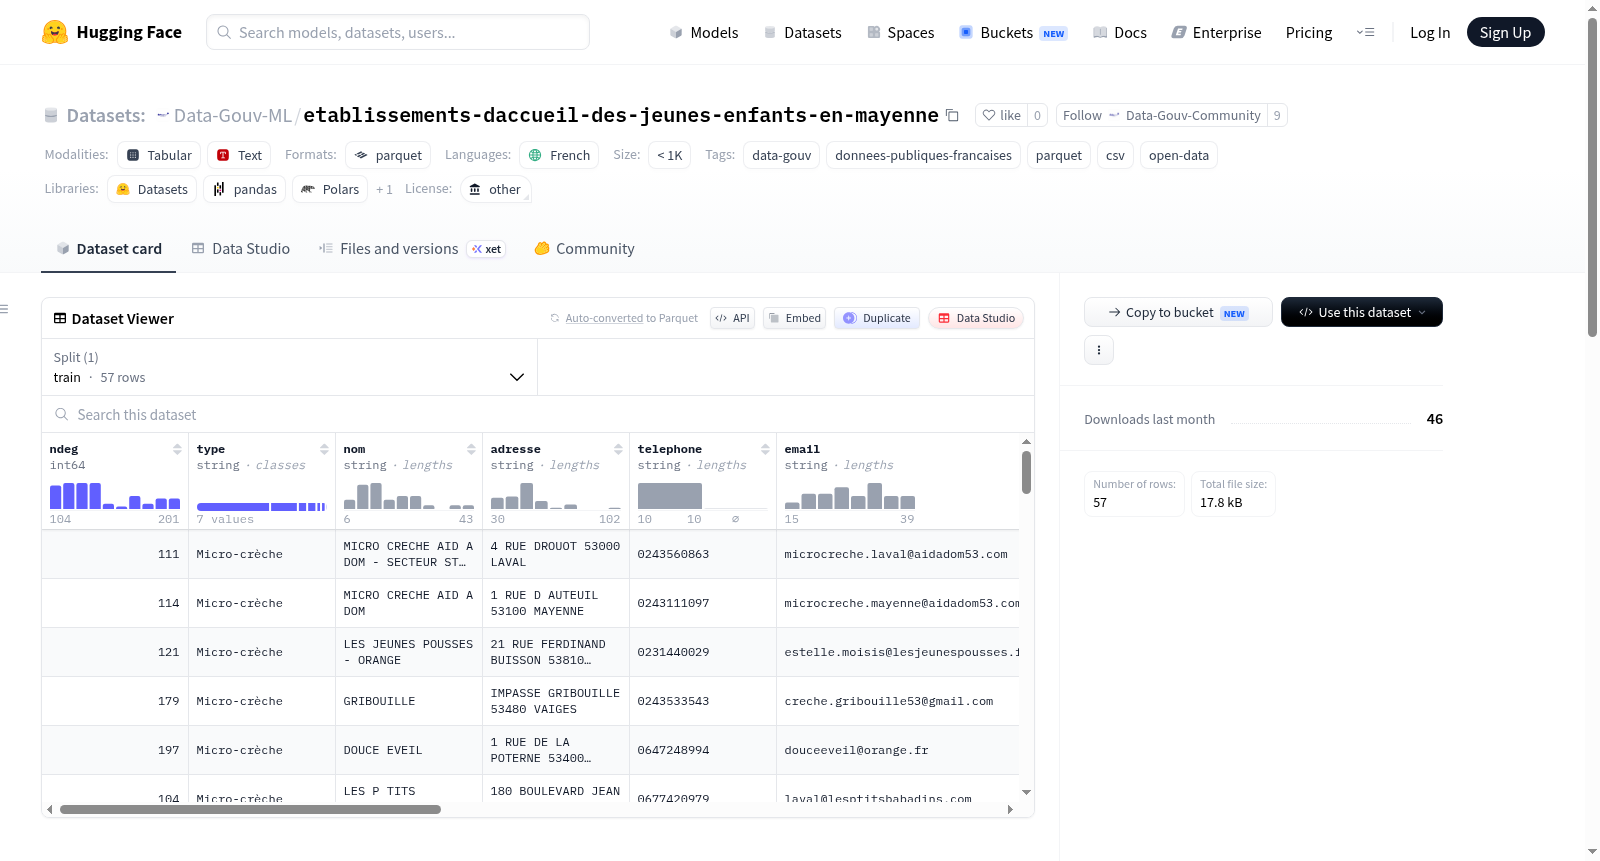
Task: Click the main search models field
Action: pyautogui.click(x=398, y=32)
